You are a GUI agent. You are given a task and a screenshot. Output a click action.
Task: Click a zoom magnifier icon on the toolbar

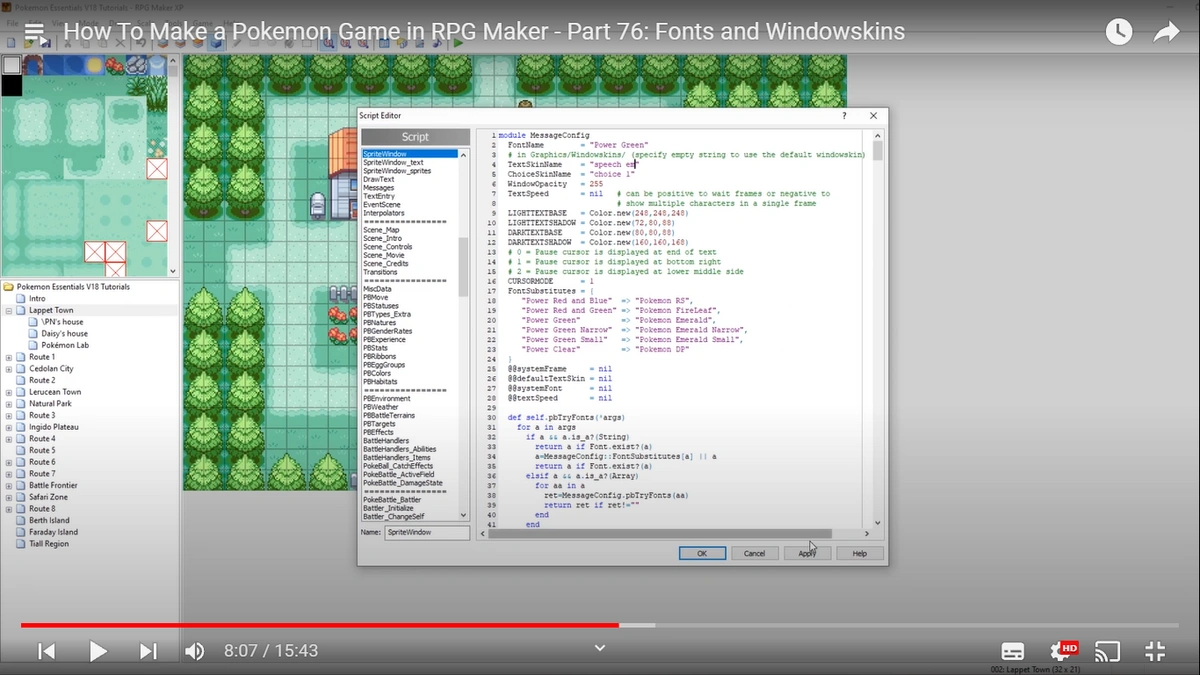point(328,43)
